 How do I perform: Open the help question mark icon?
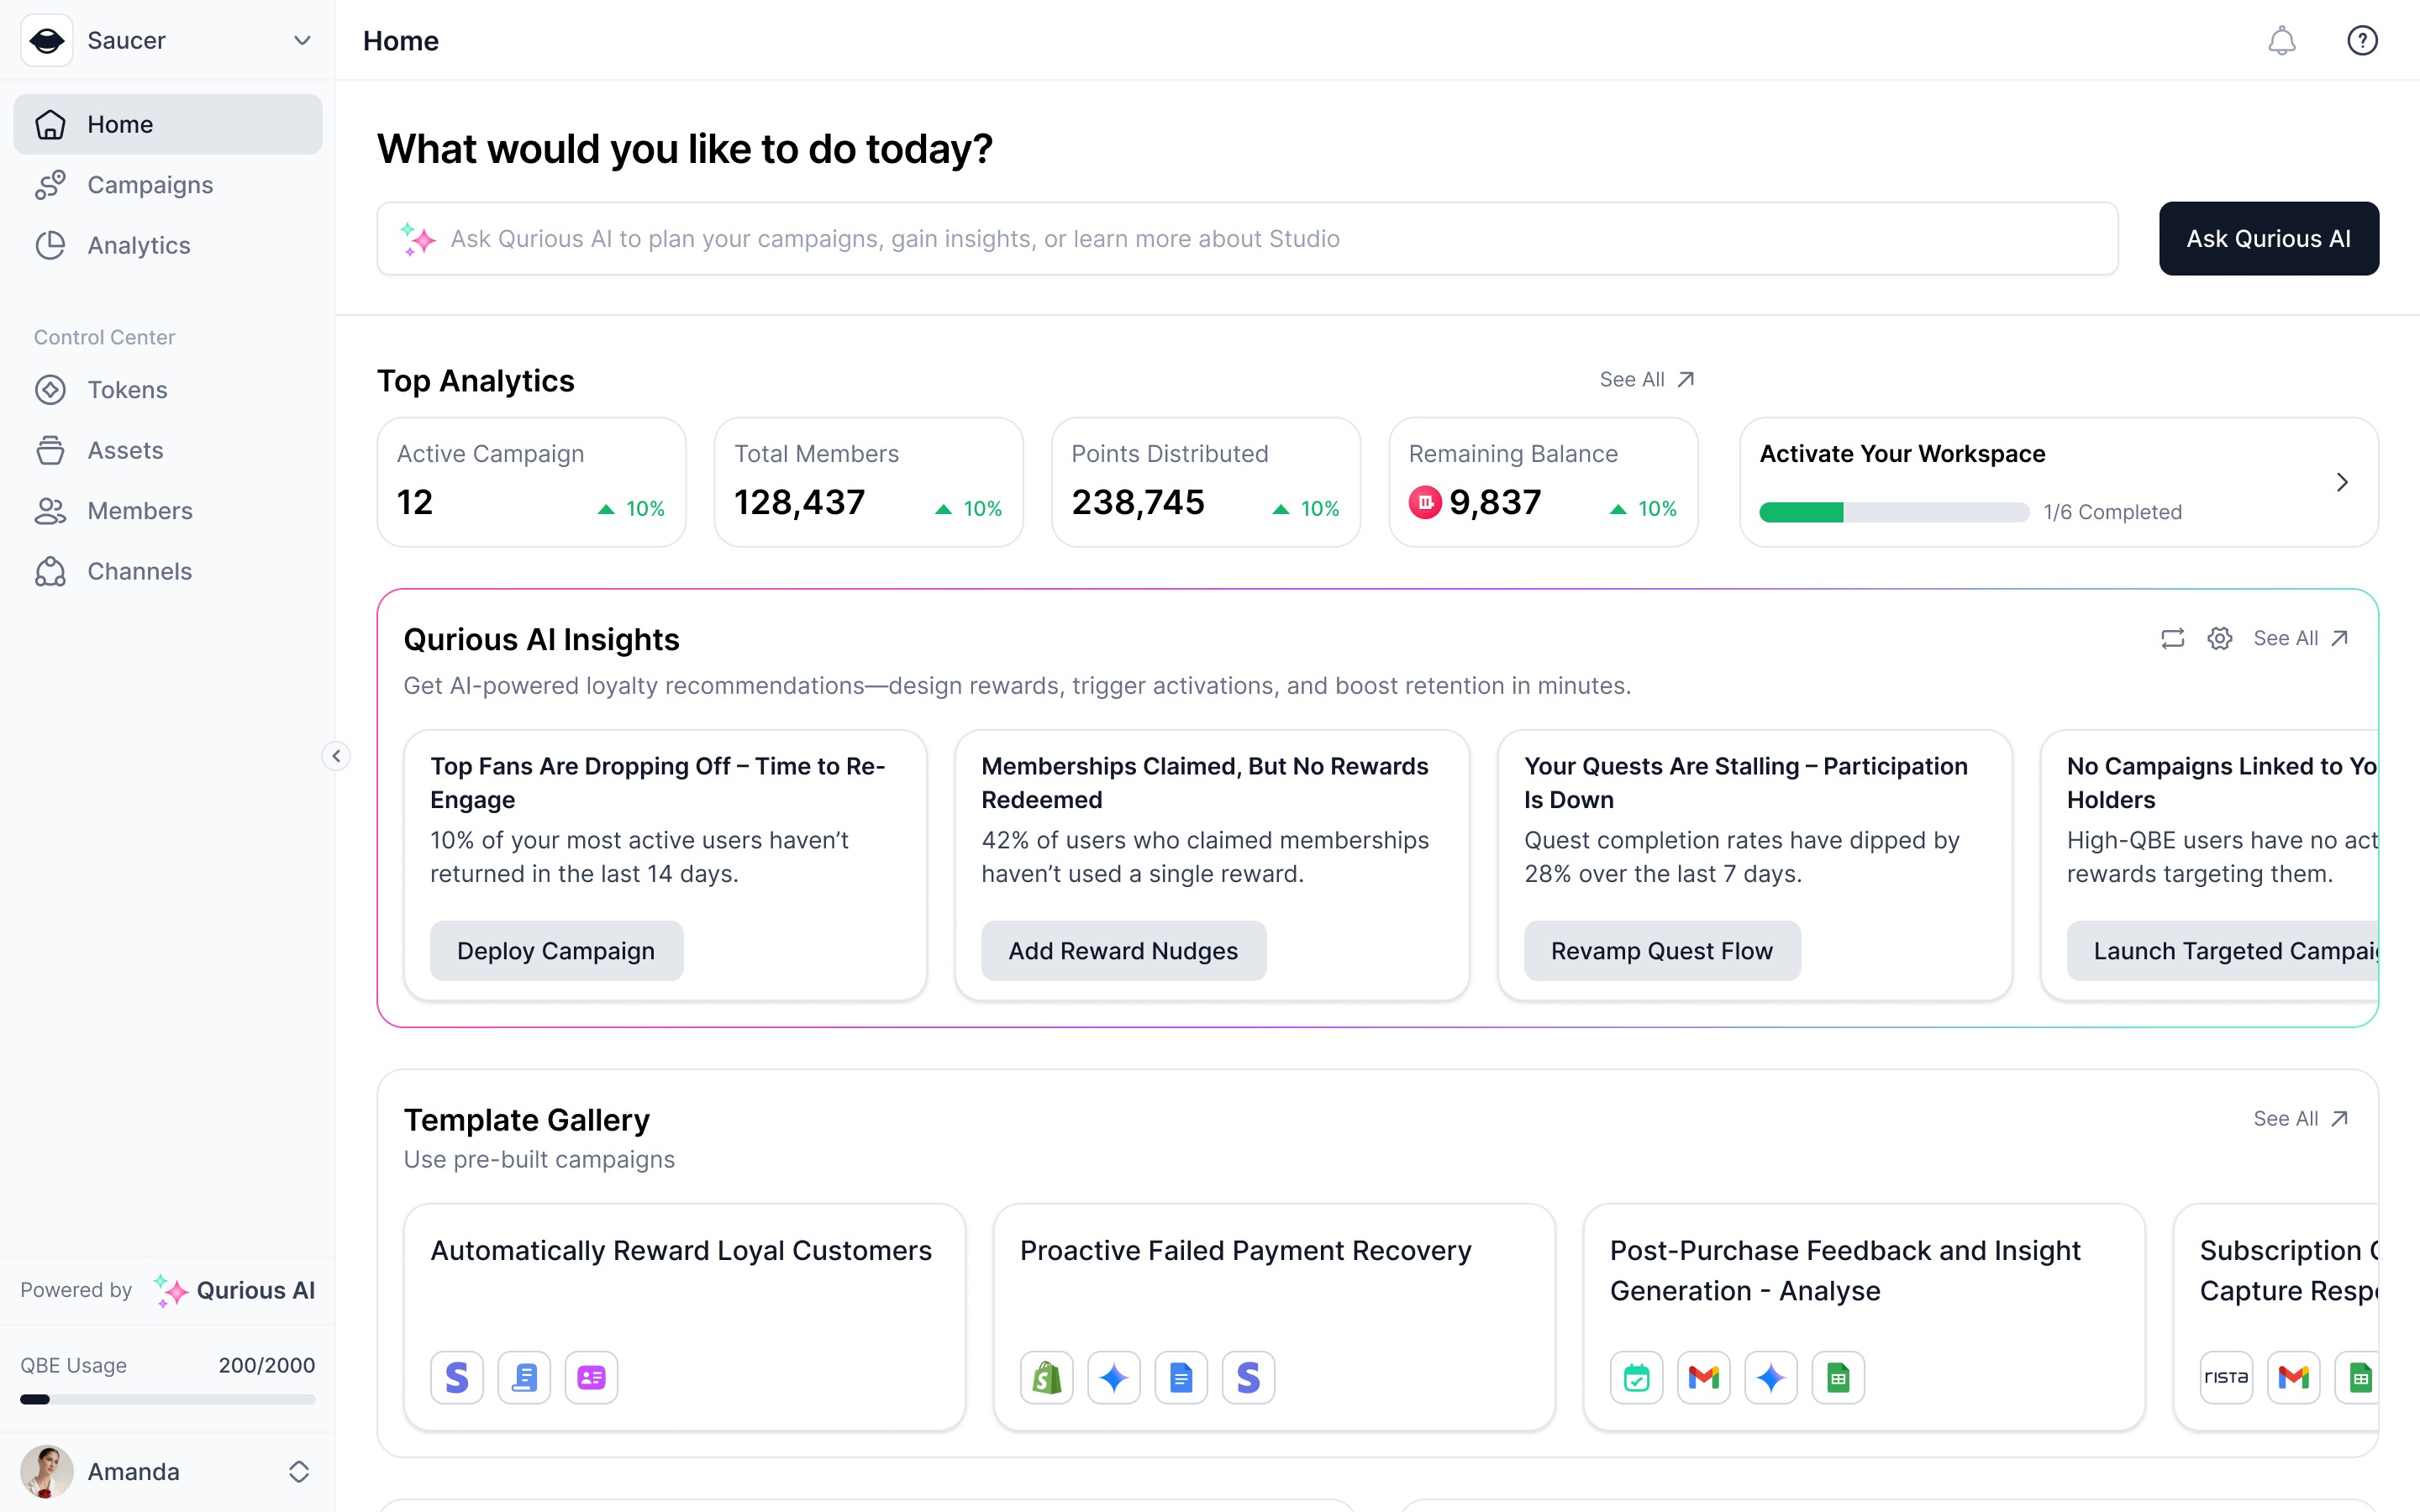[x=2362, y=40]
